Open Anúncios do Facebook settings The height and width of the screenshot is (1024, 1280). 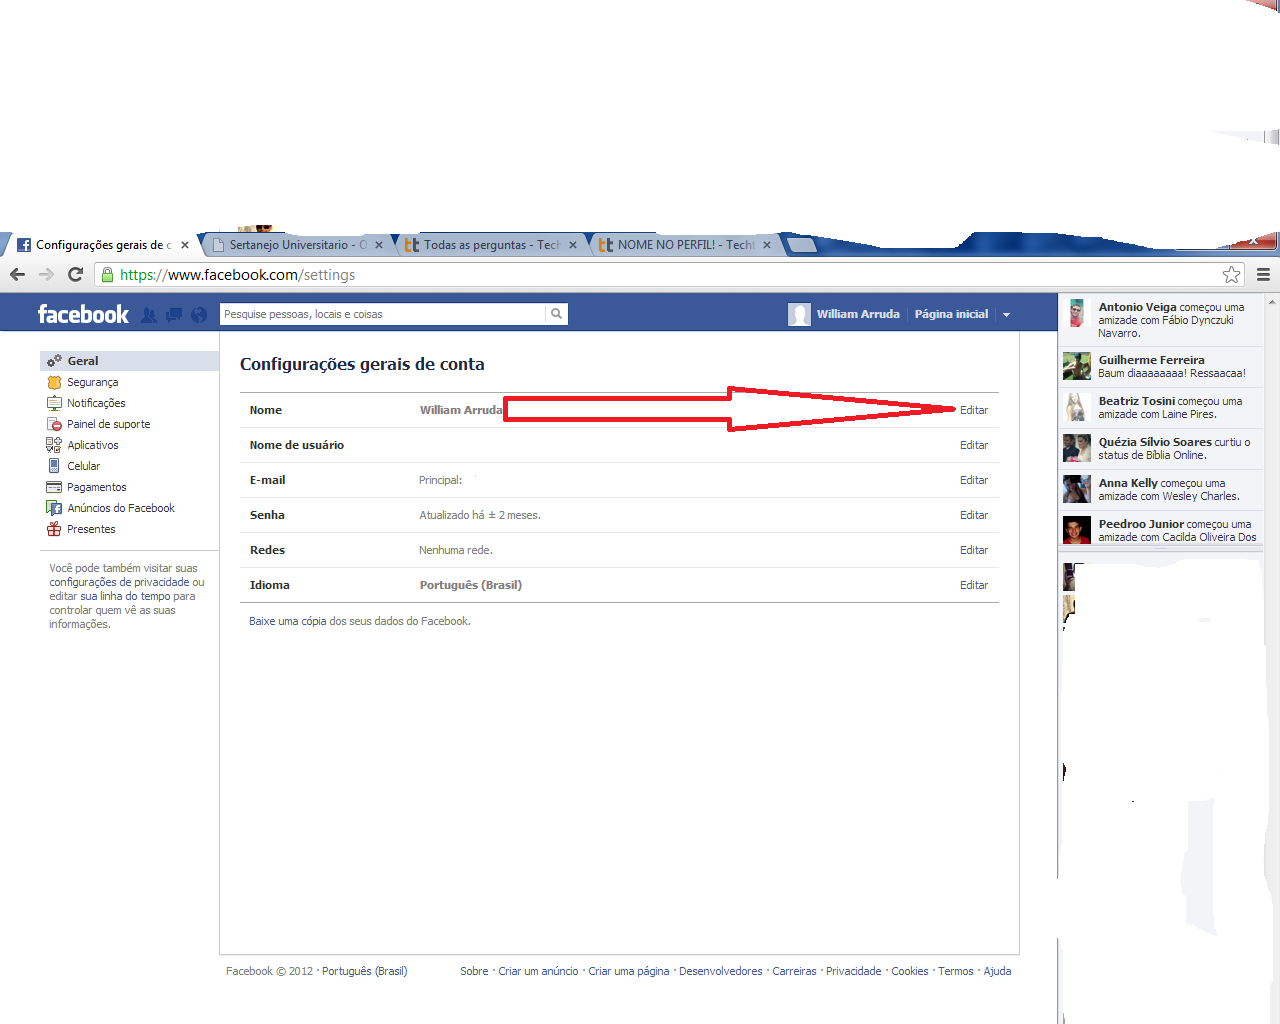click(x=121, y=508)
